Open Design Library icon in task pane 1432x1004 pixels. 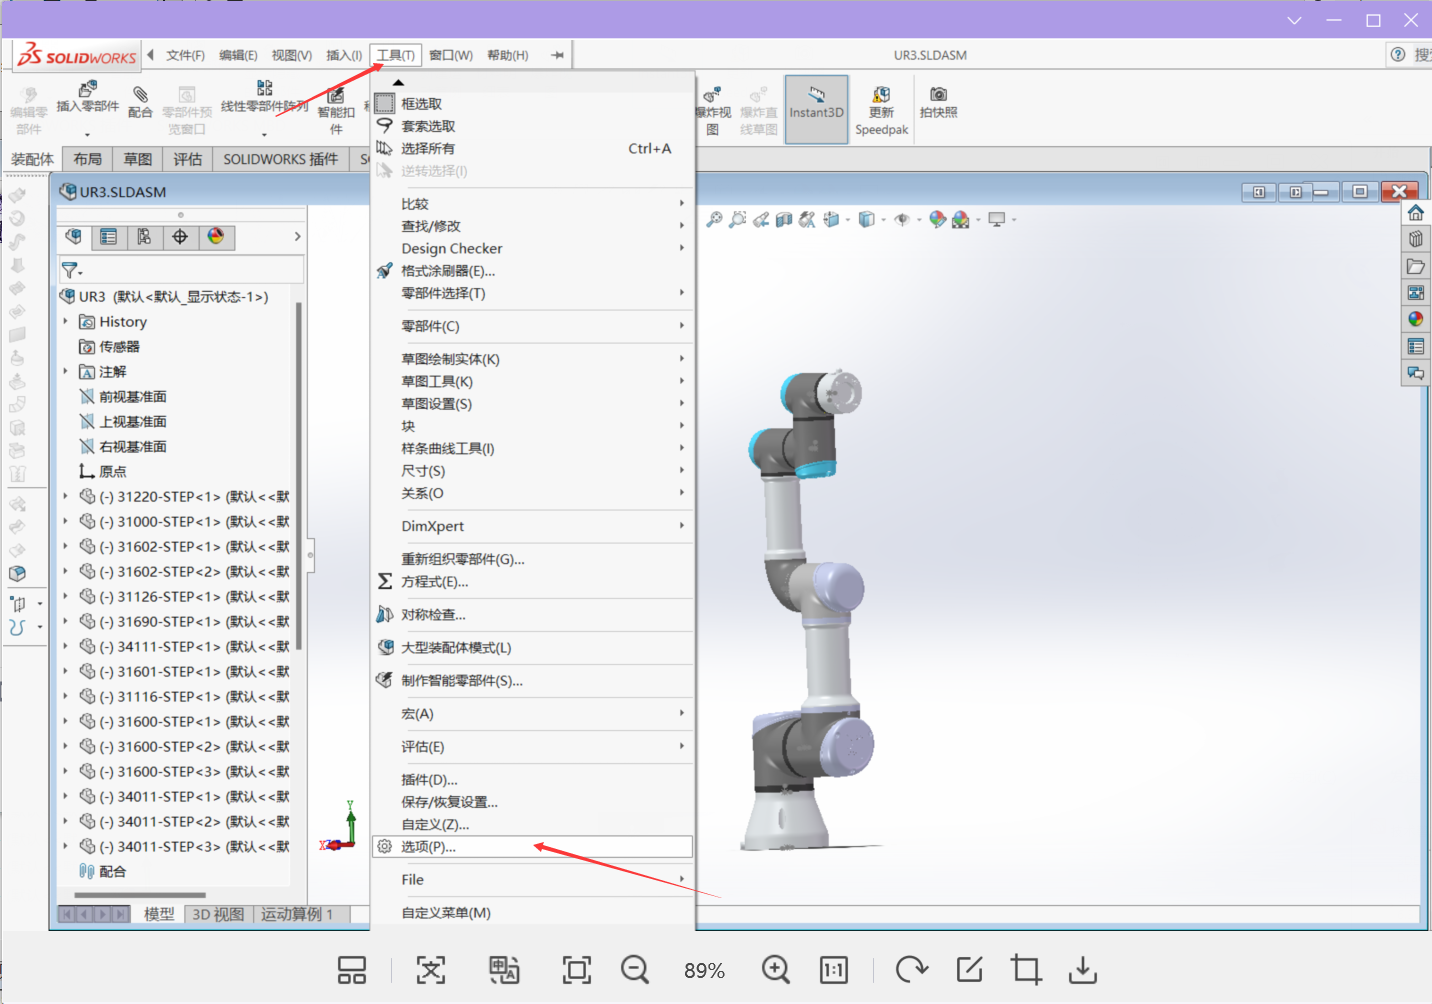click(x=1415, y=239)
